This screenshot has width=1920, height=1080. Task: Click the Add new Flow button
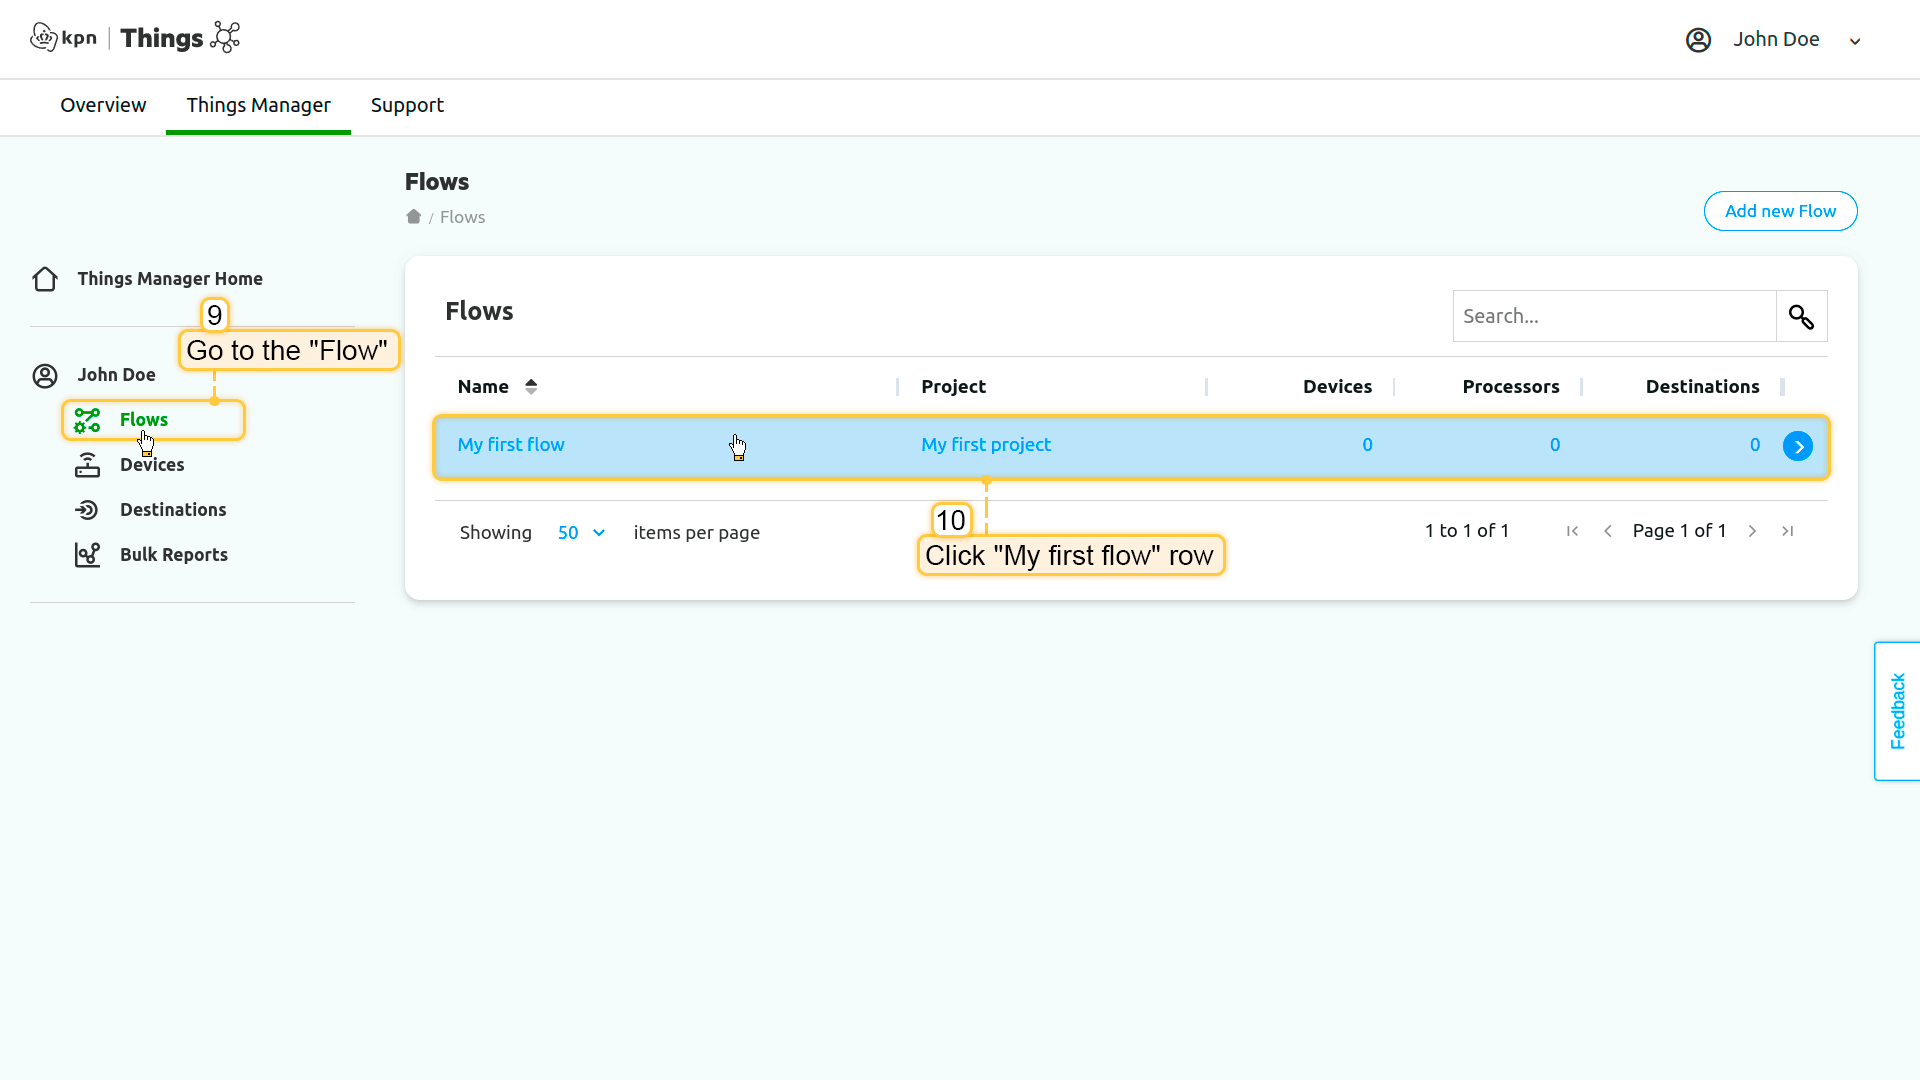(1780, 211)
